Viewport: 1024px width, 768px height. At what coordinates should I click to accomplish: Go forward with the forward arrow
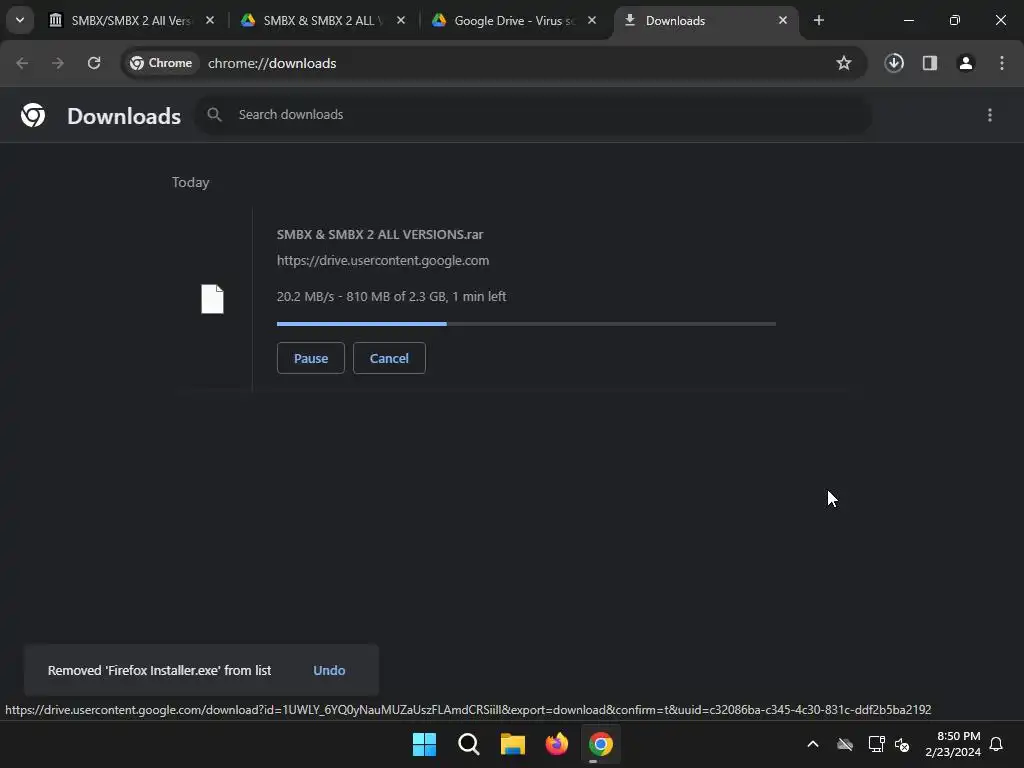pyautogui.click(x=58, y=63)
